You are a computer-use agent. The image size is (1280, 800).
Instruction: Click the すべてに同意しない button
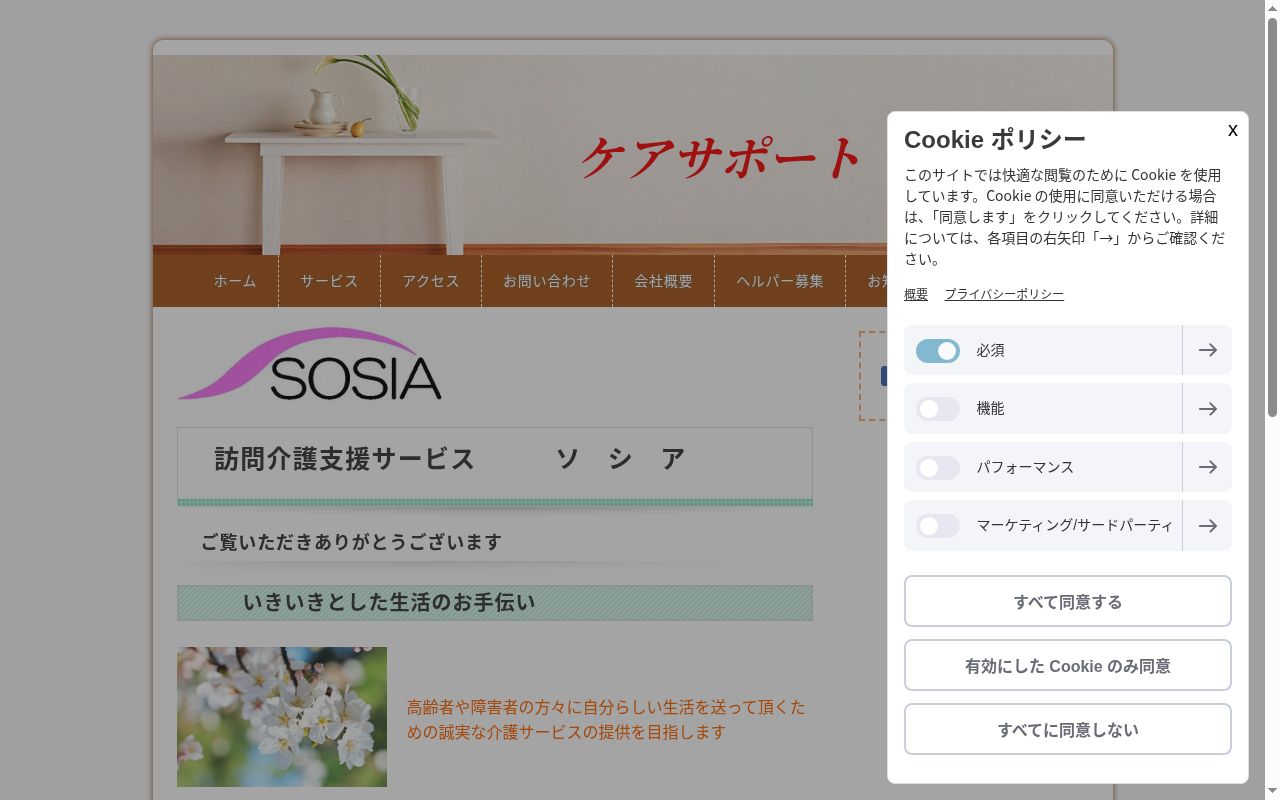(x=1068, y=729)
